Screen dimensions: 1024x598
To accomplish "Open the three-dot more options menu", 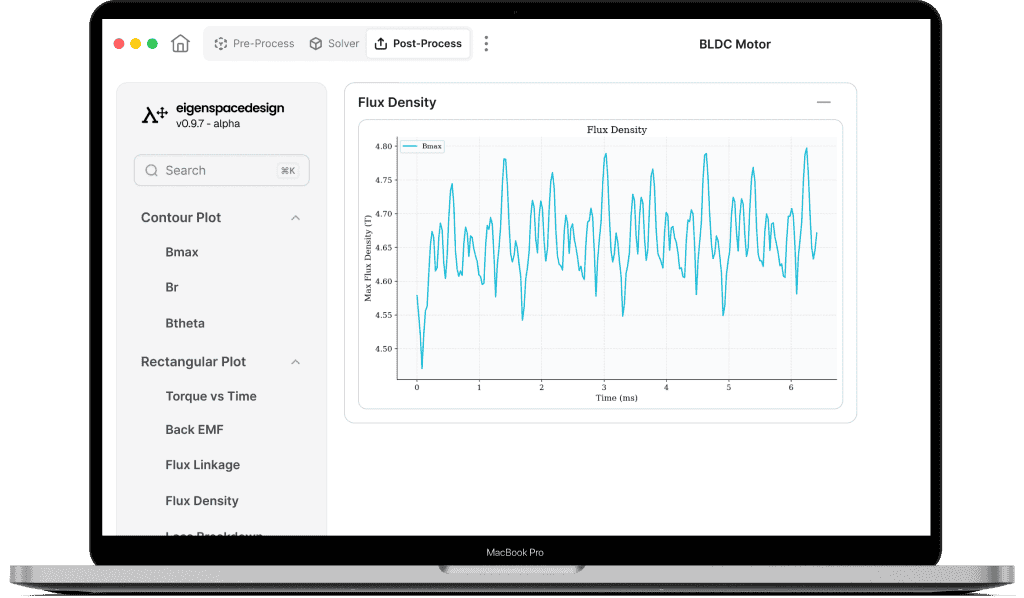I will tap(486, 44).
